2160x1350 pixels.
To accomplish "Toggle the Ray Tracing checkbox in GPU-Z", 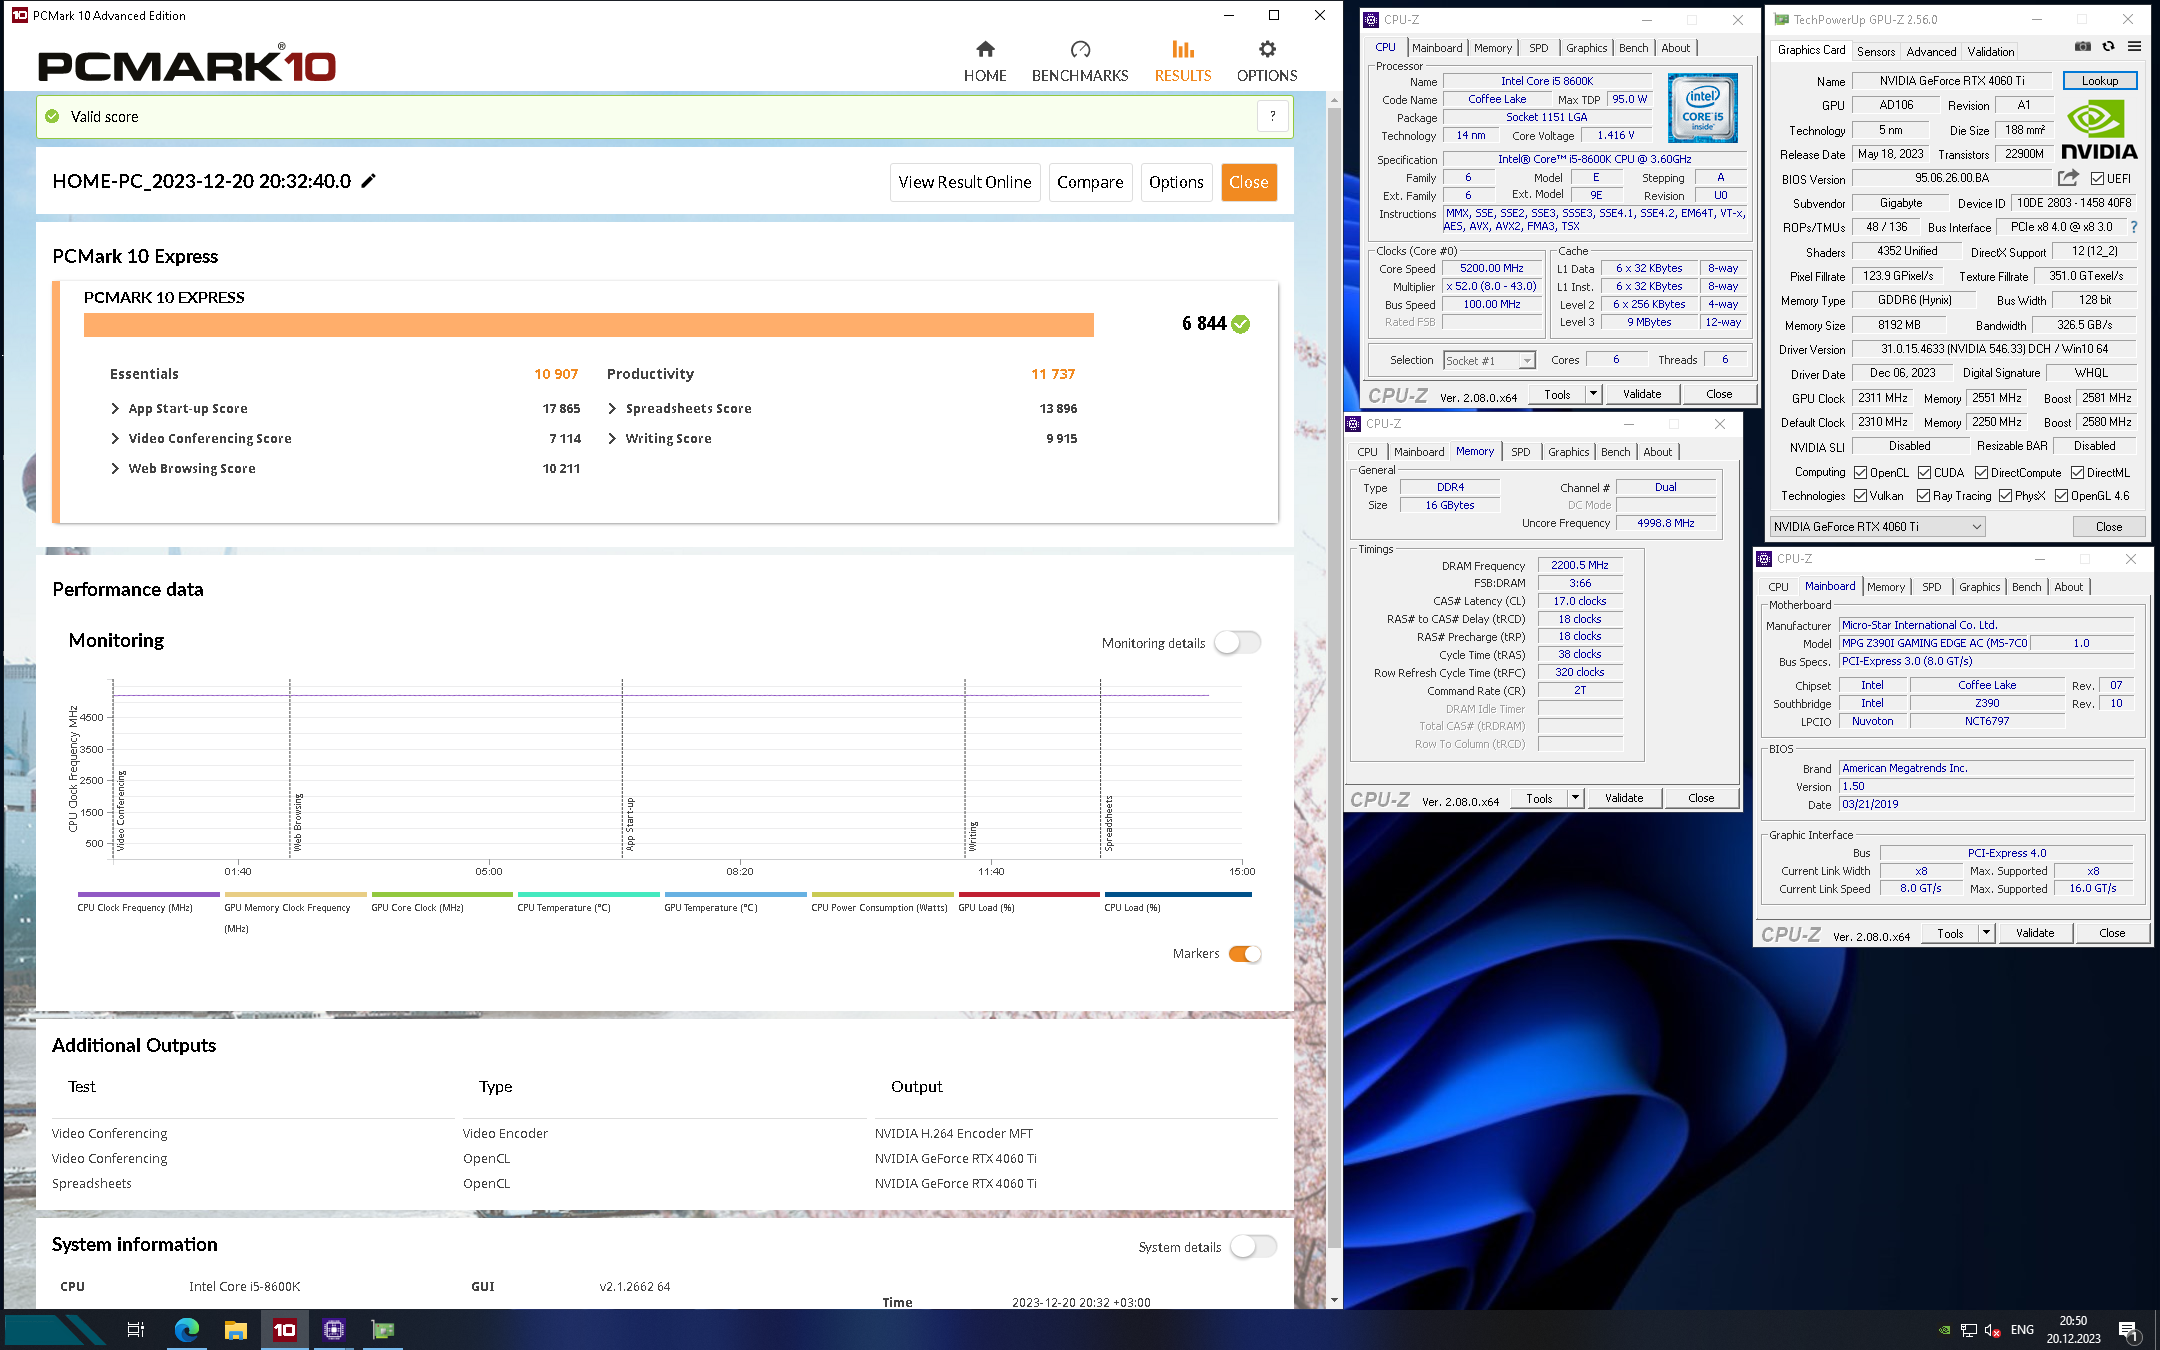I will [1923, 495].
